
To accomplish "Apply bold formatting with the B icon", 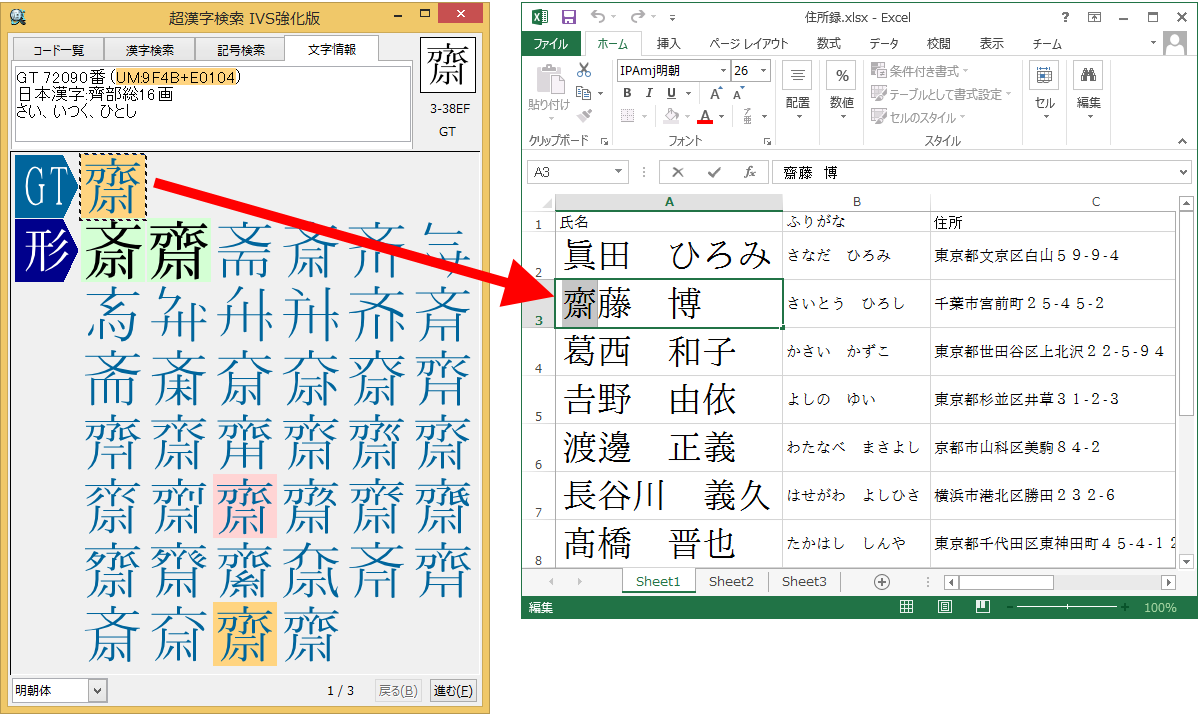I will click(627, 93).
